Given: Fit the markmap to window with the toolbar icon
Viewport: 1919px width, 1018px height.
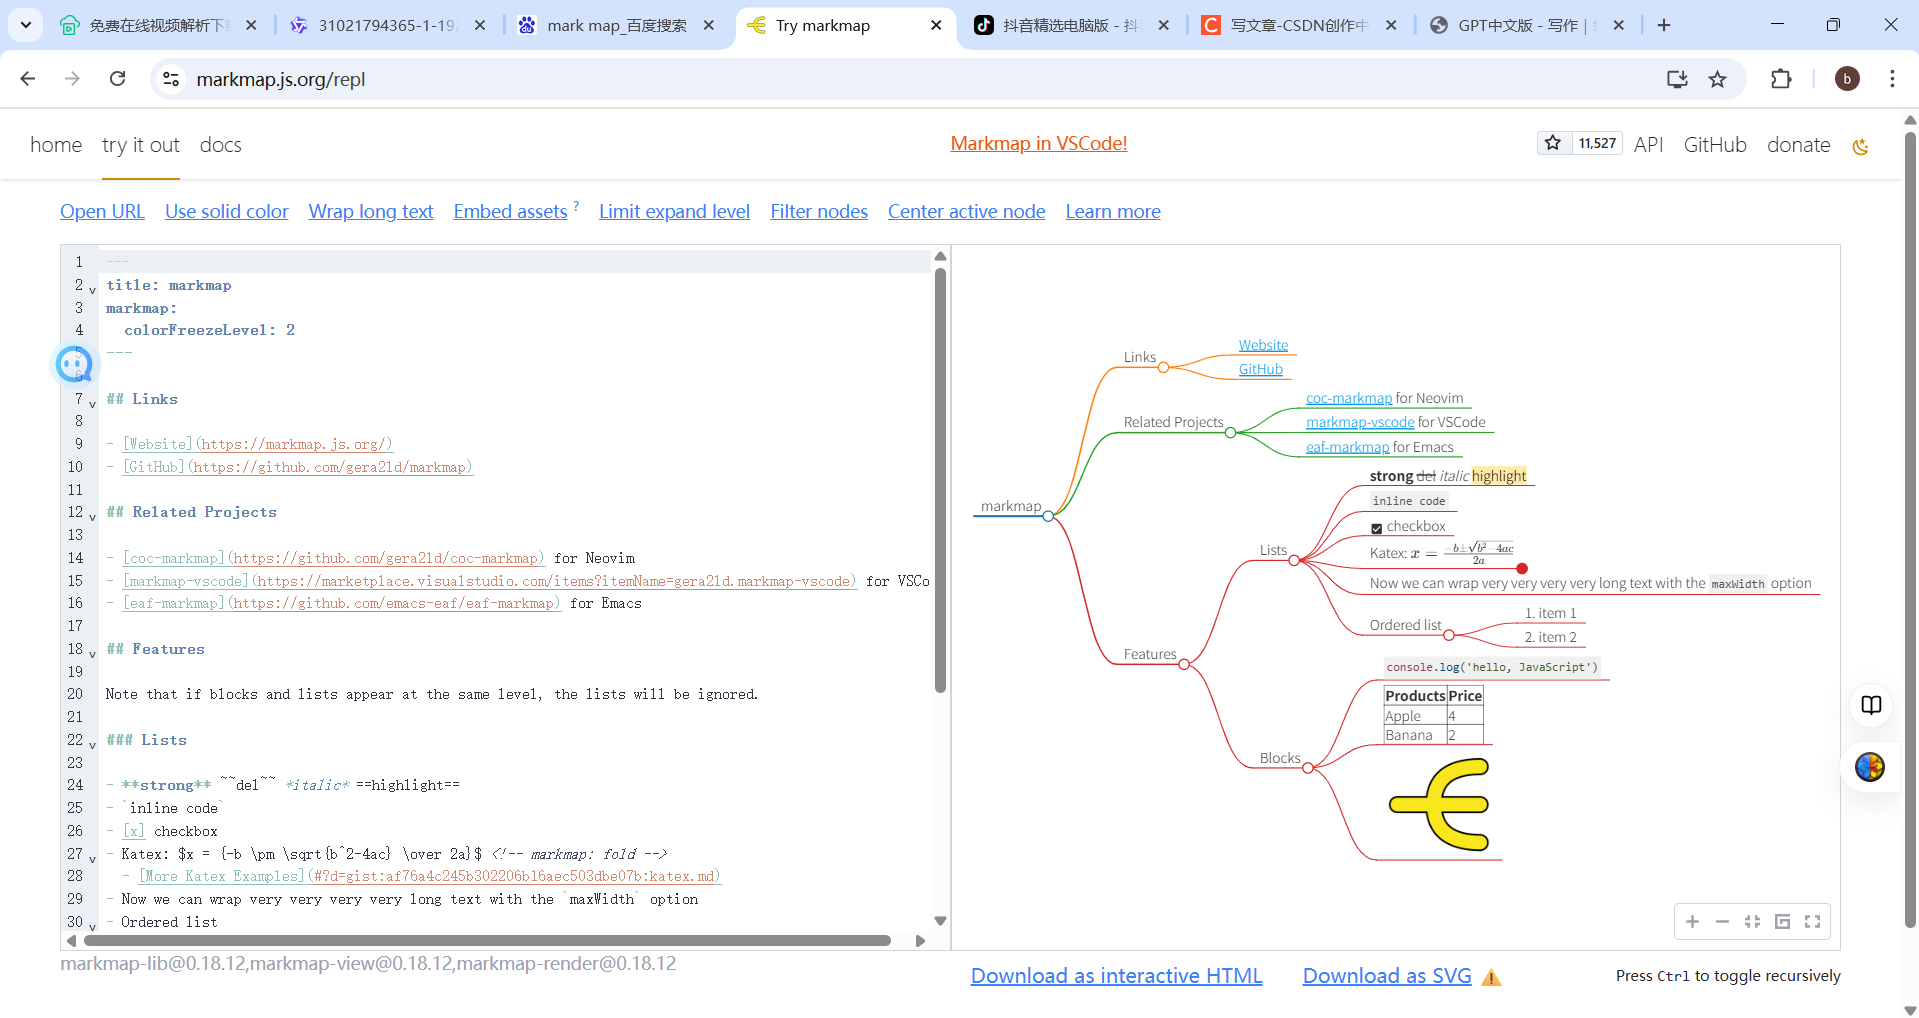Looking at the screenshot, I should [1752, 922].
